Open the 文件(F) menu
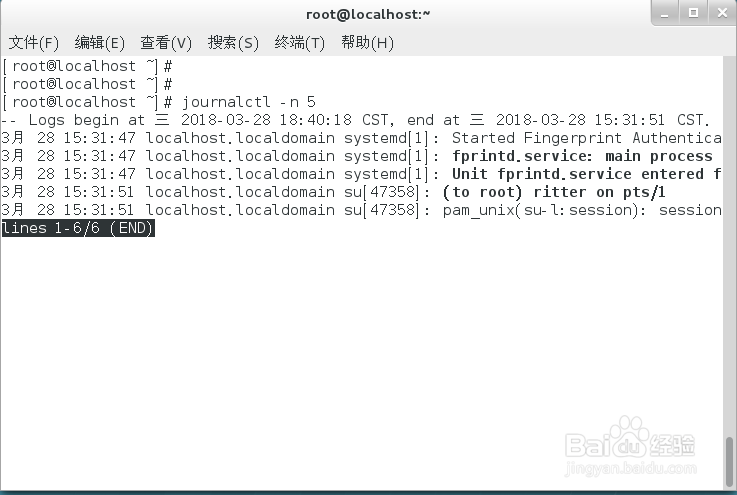This screenshot has height=495, width=737. point(33,43)
